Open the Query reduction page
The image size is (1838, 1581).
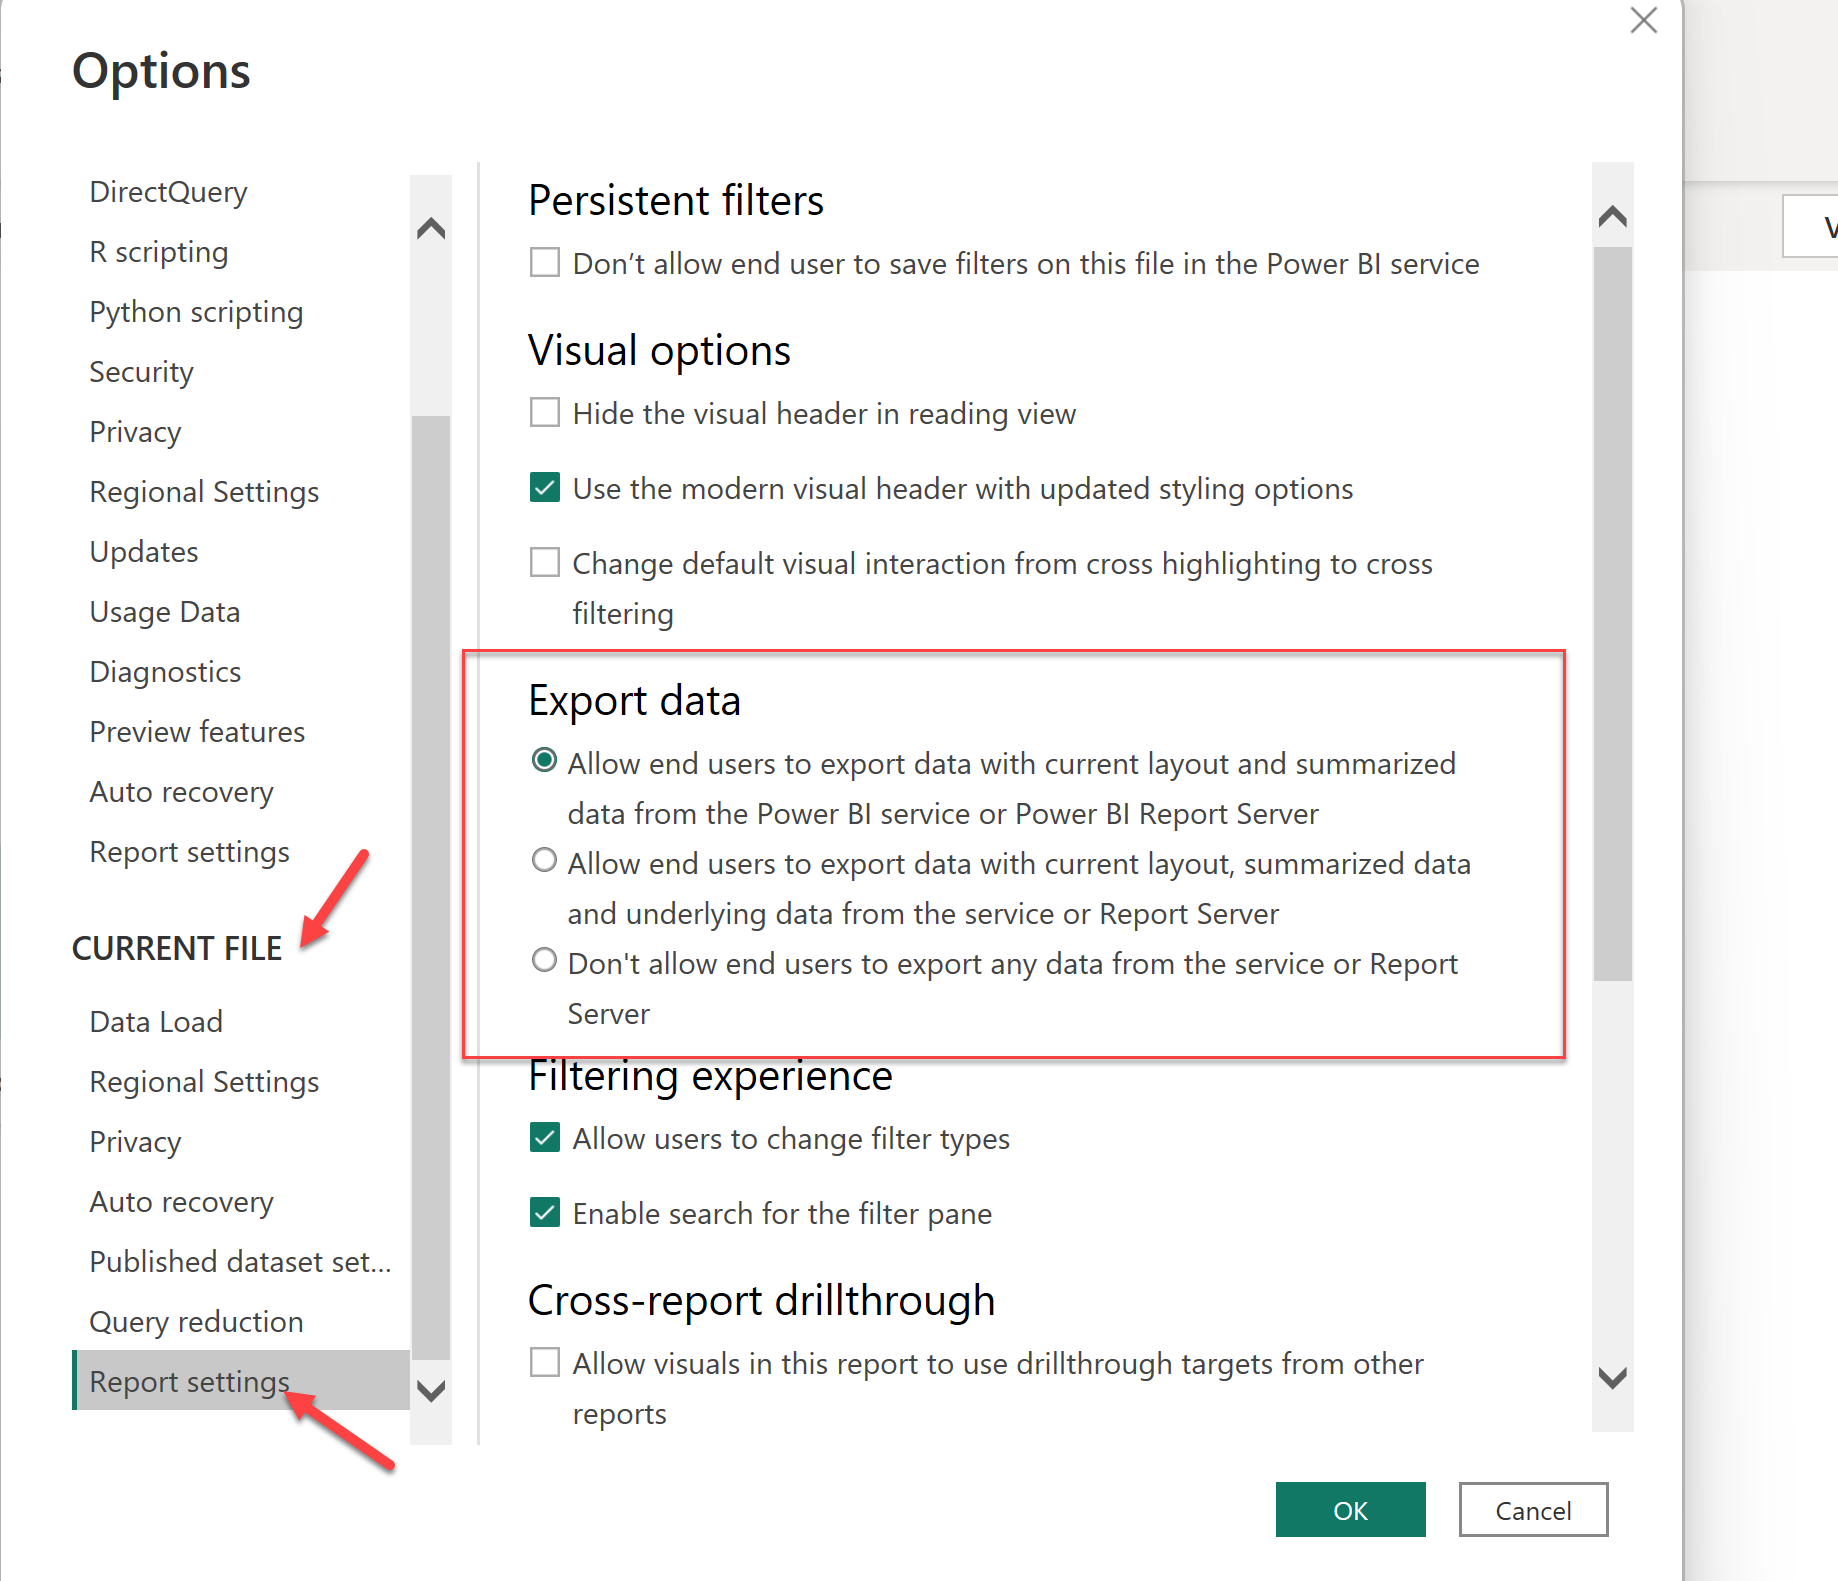click(196, 1322)
